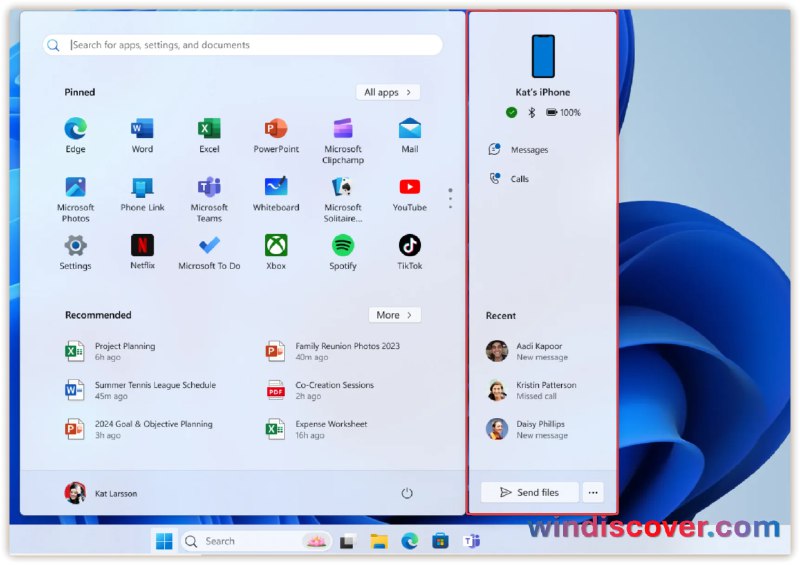800x567 pixels.
Task: Click the pinned apps page dots
Action: (450, 198)
